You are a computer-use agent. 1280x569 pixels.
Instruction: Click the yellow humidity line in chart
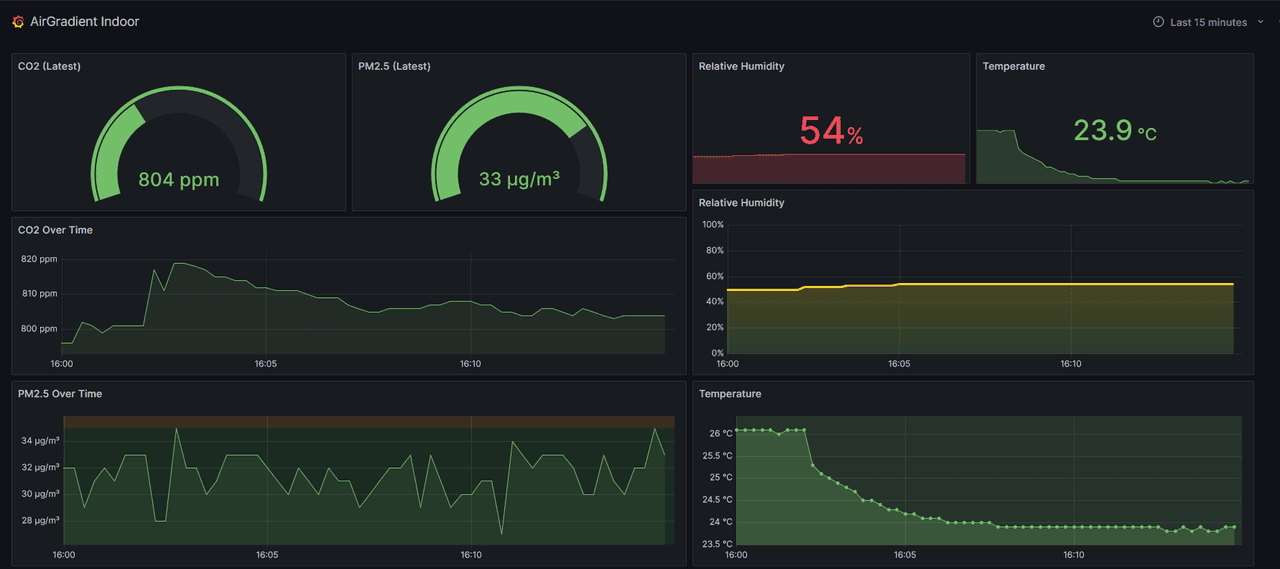point(1000,284)
